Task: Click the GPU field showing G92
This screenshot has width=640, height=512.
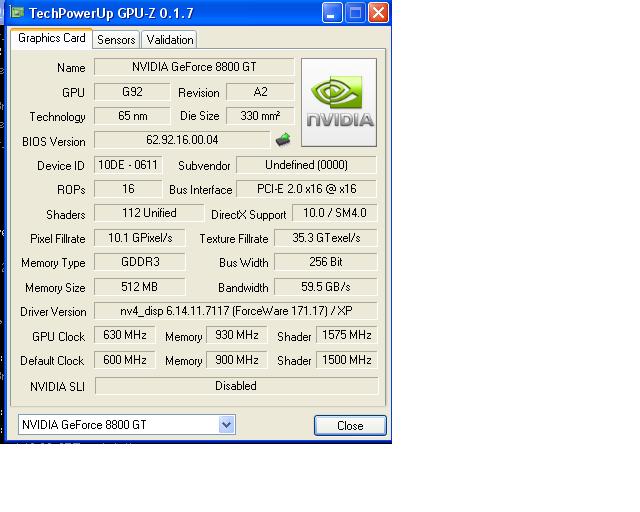Action: click(x=132, y=92)
